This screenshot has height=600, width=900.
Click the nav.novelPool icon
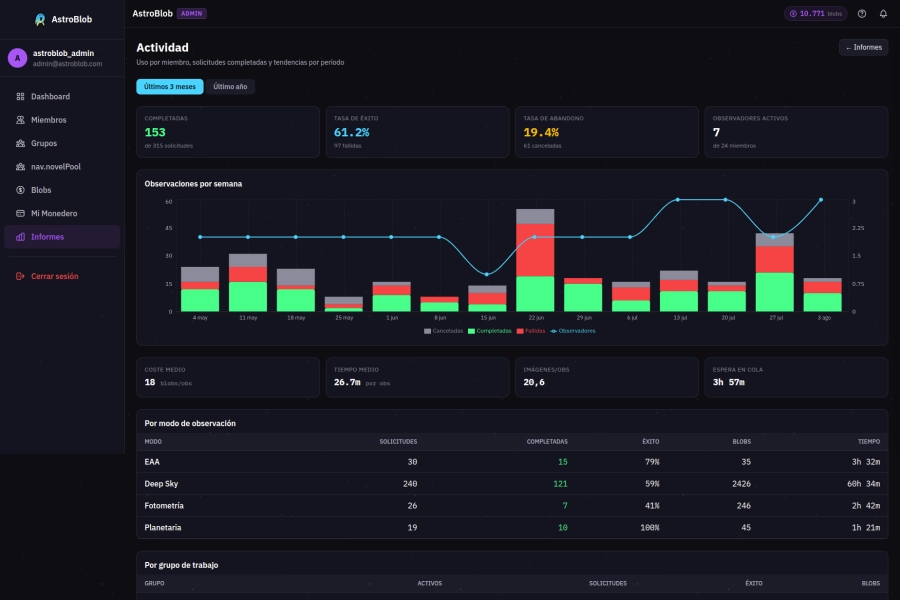tap(20, 167)
